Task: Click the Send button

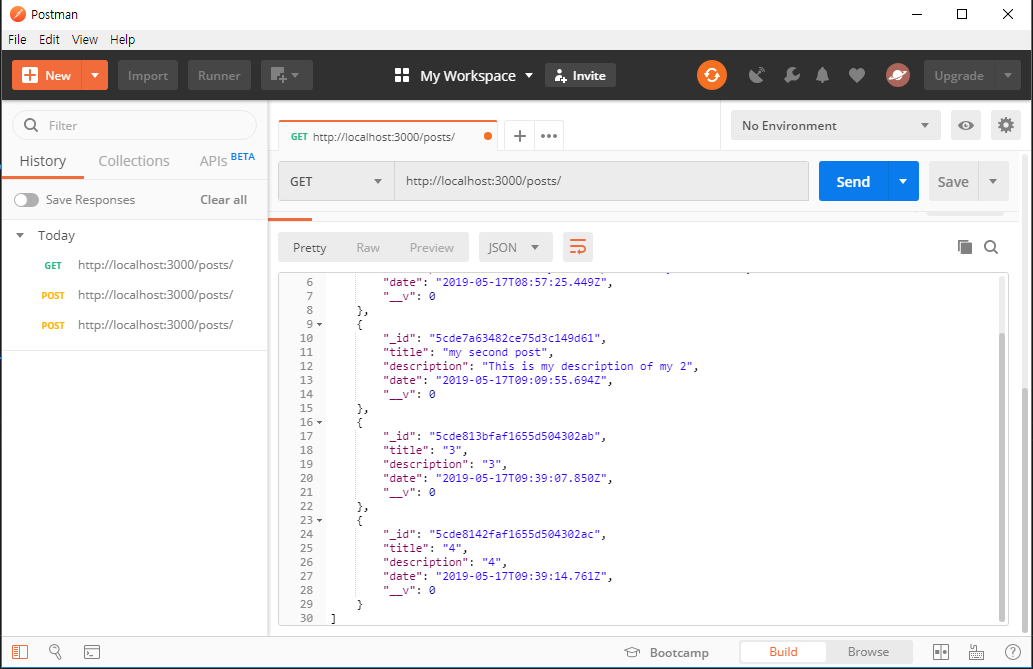Action: [853, 181]
